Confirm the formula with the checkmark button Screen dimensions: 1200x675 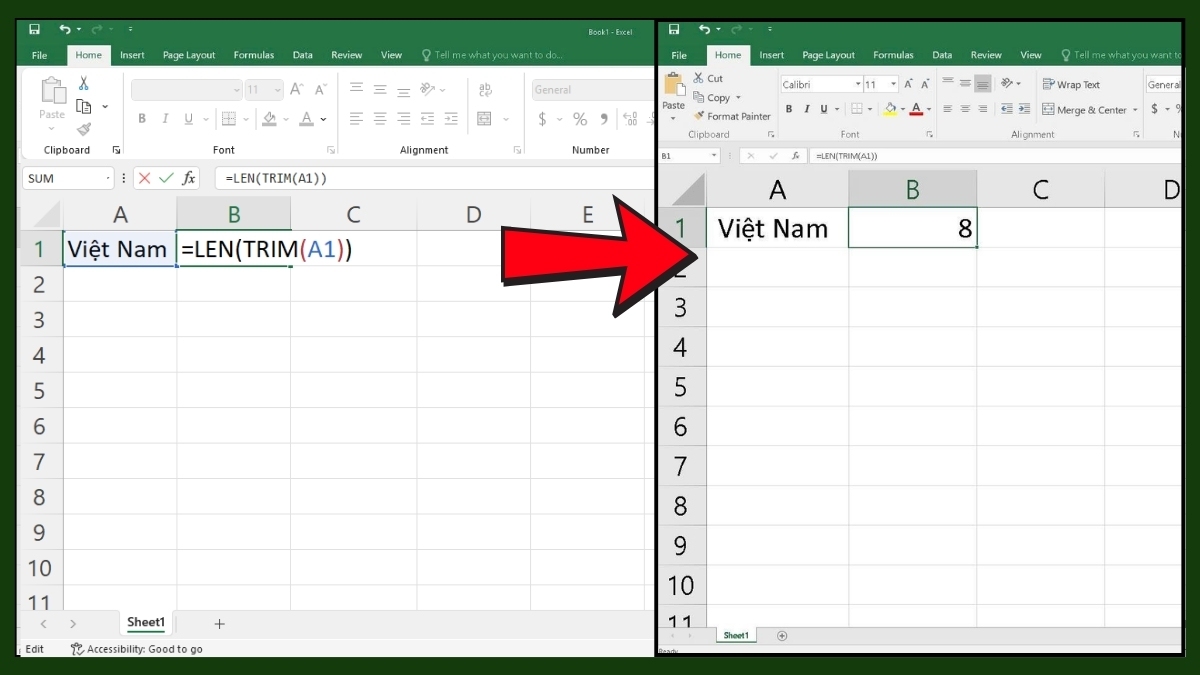pyautogui.click(x=166, y=177)
